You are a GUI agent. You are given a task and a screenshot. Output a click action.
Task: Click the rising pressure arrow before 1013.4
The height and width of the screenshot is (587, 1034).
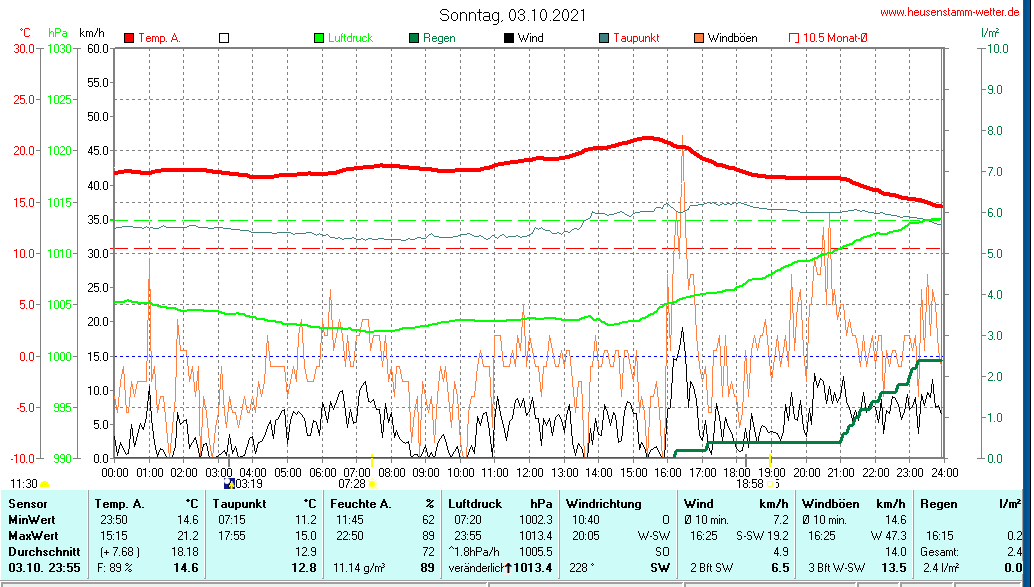point(507,568)
